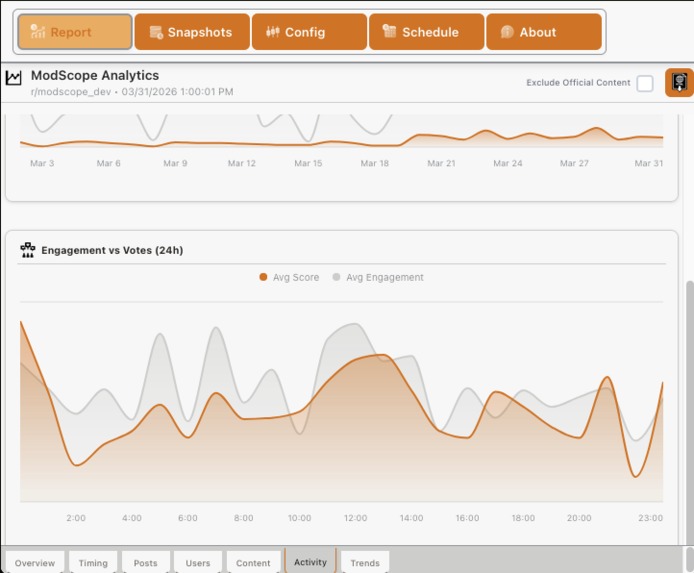Screen dimensions: 694x573
Task: Open the Report tab
Action: click(75, 32)
